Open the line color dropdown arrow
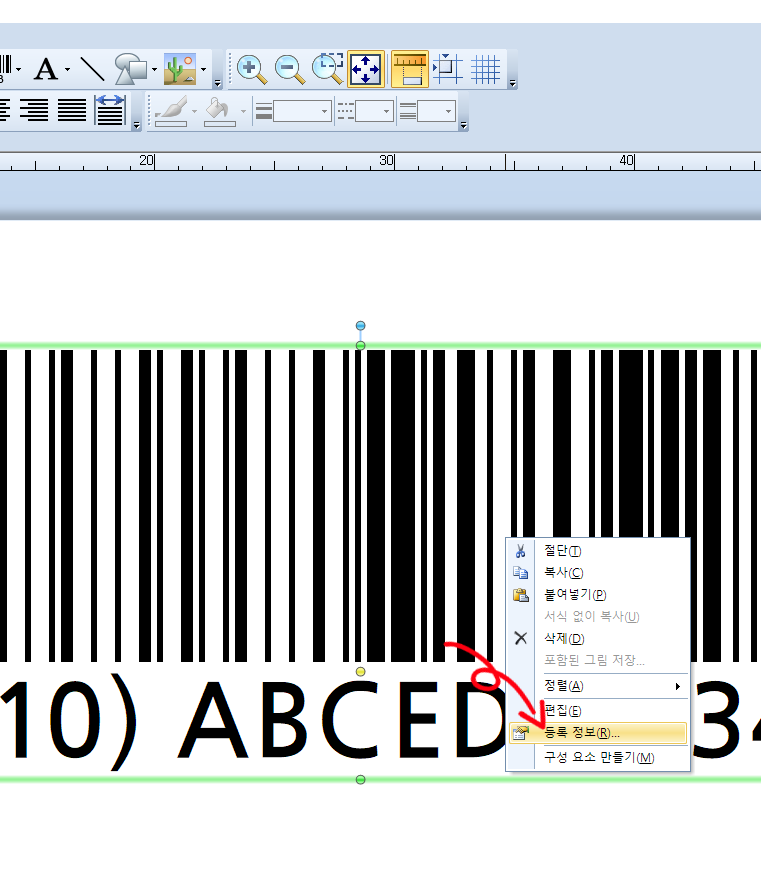The width and height of the screenshot is (761, 872). pyautogui.click(x=194, y=112)
